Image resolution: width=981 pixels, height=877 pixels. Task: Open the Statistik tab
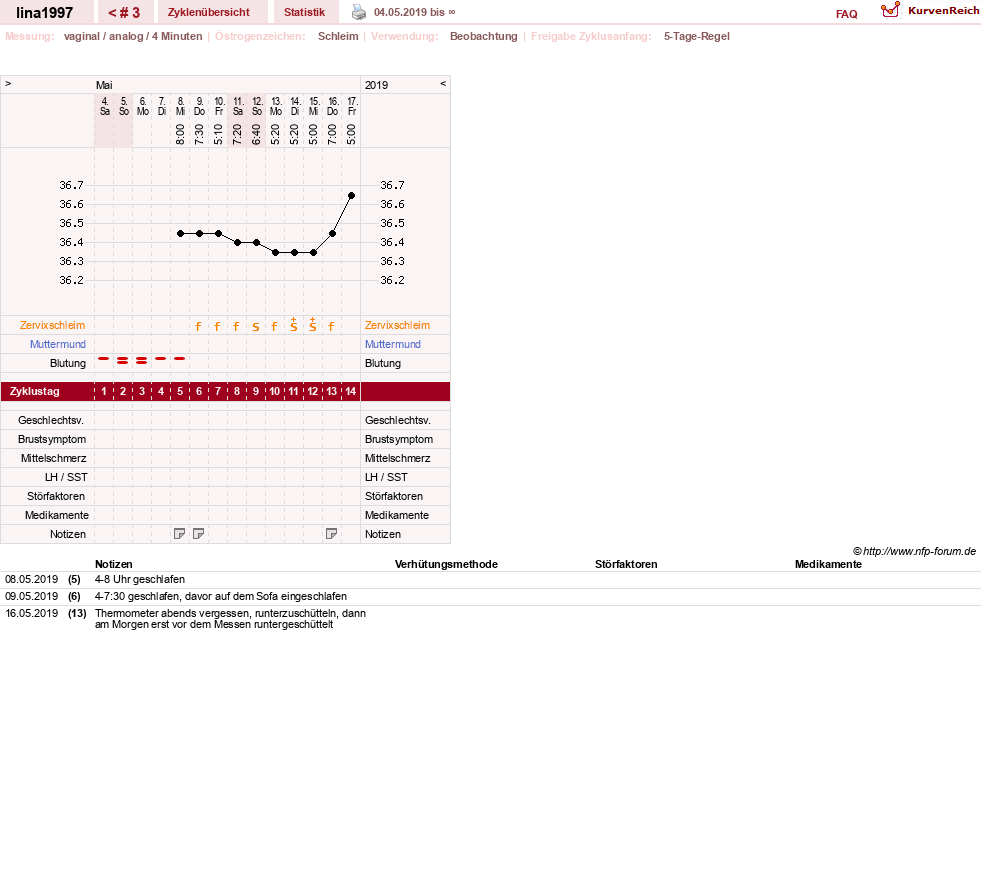pos(305,13)
